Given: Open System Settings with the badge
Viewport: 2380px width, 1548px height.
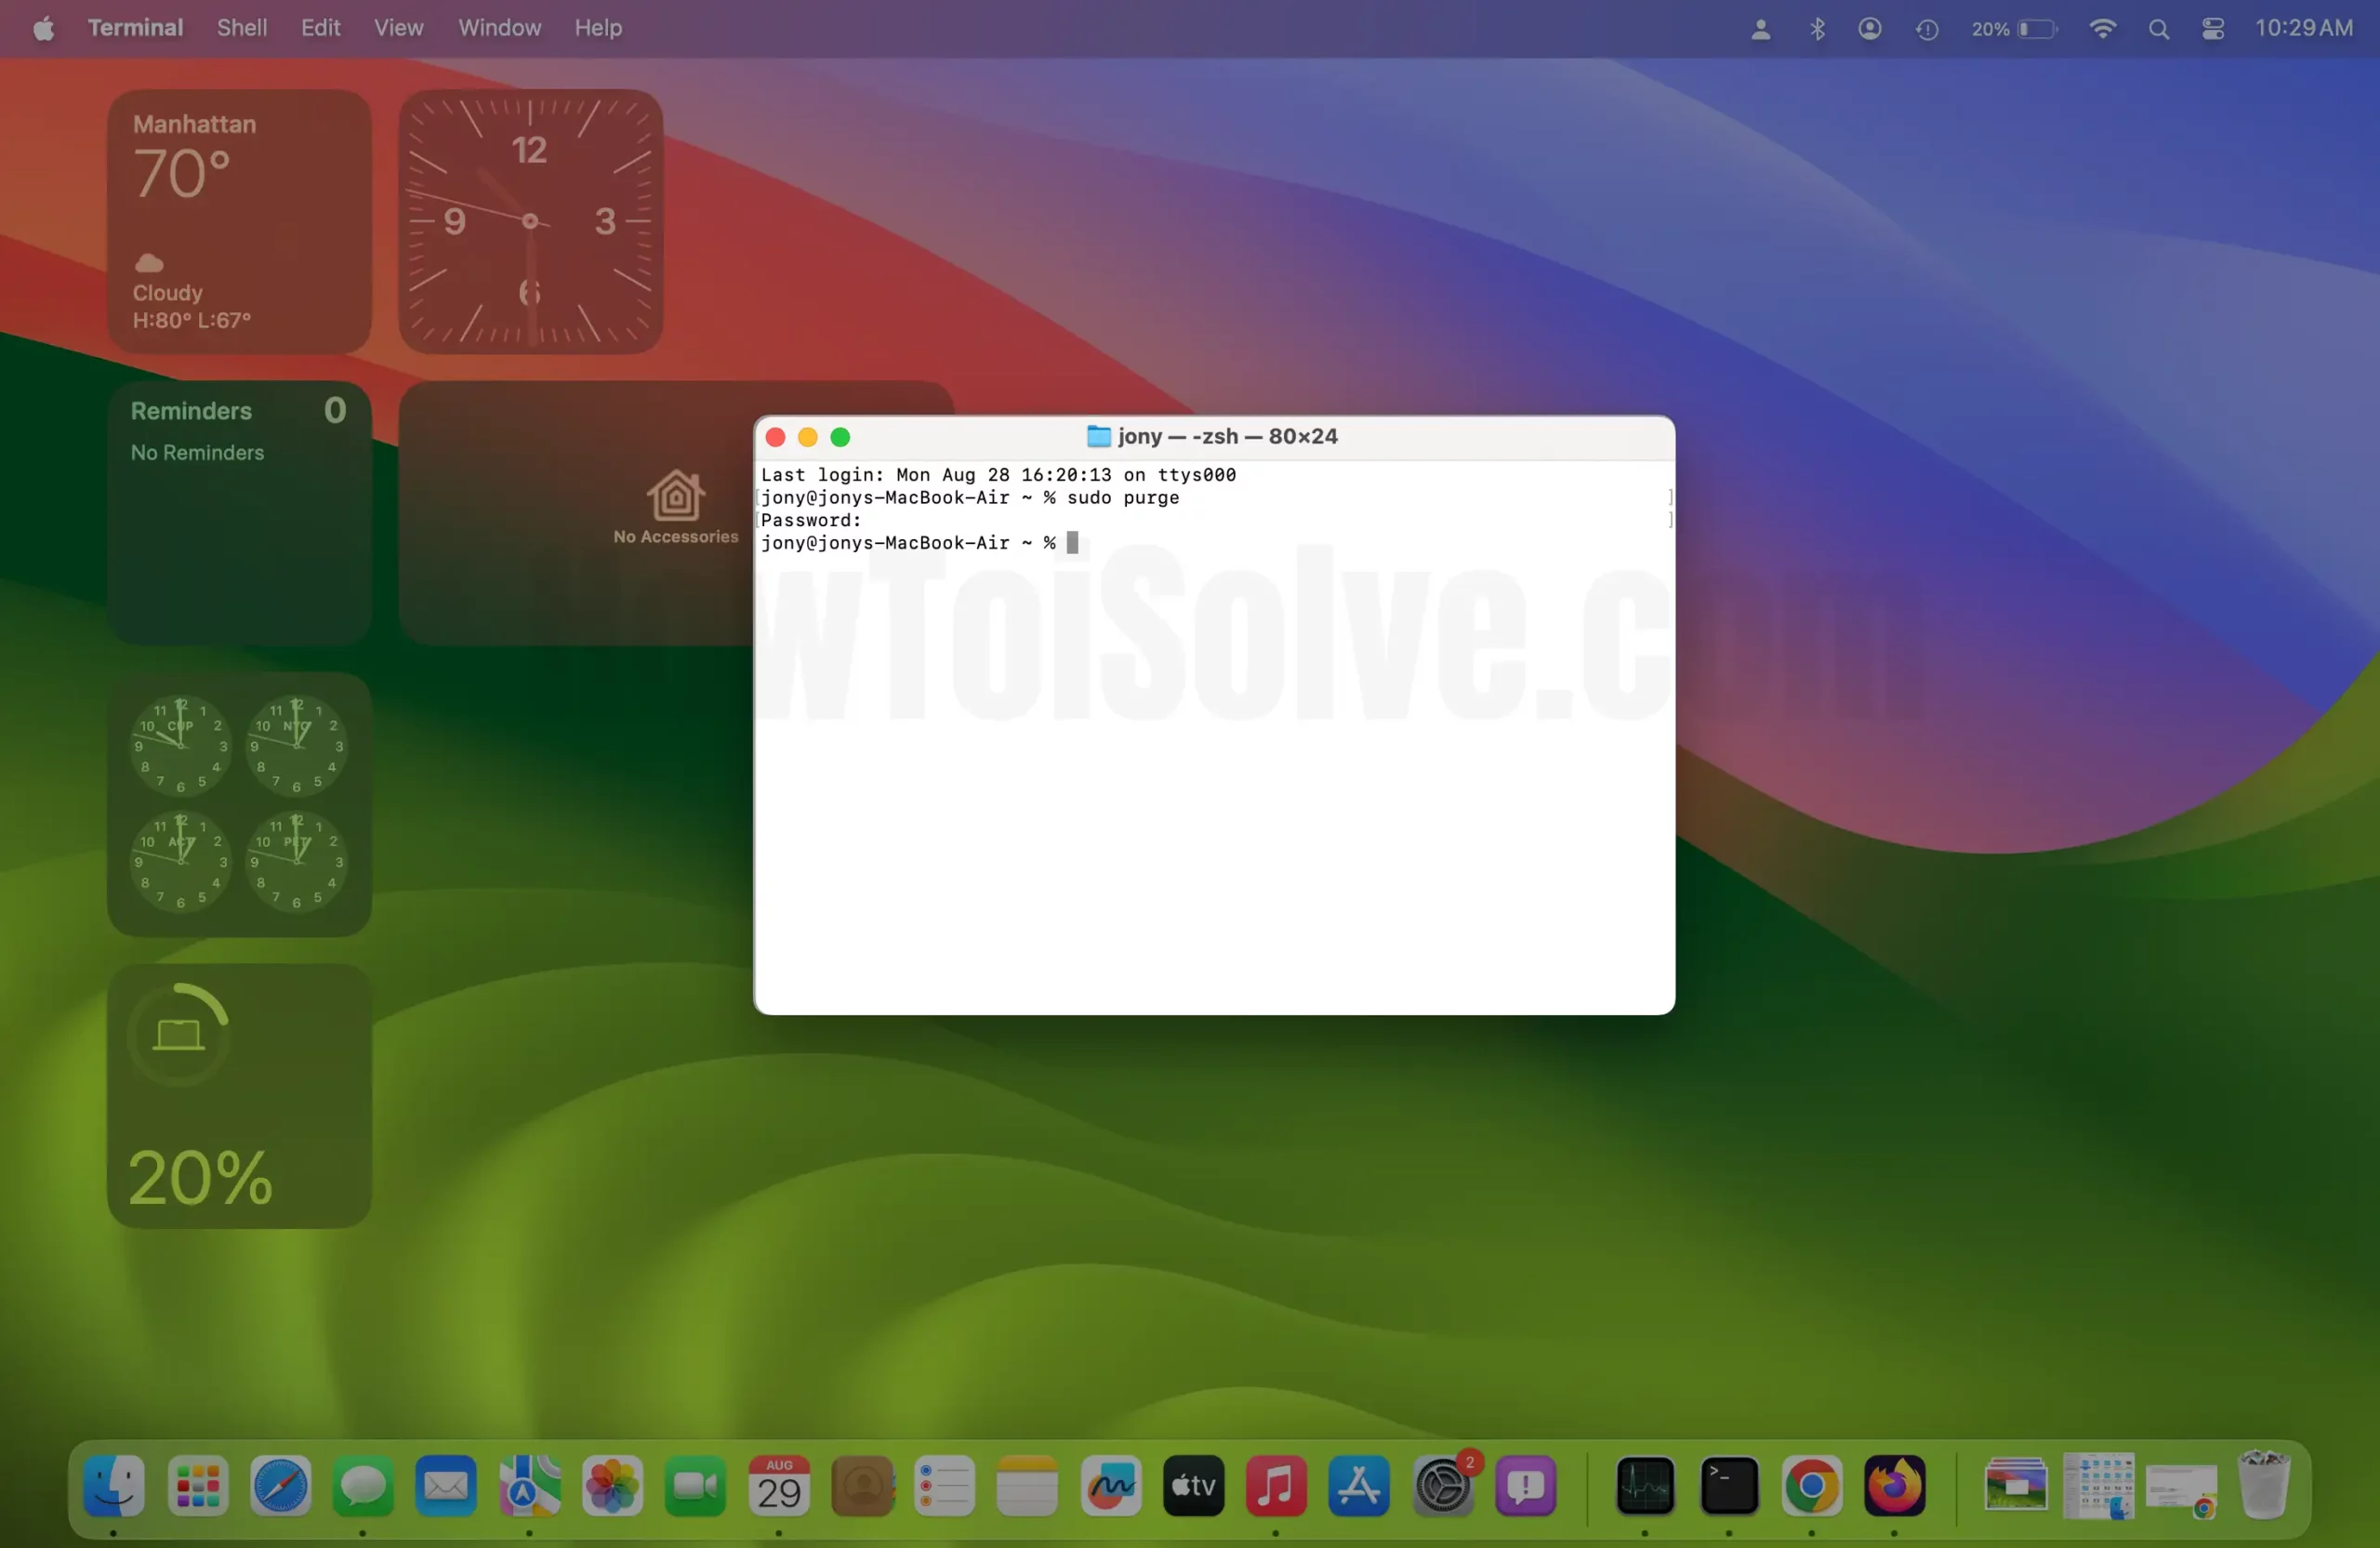Looking at the screenshot, I should click(x=1442, y=1486).
